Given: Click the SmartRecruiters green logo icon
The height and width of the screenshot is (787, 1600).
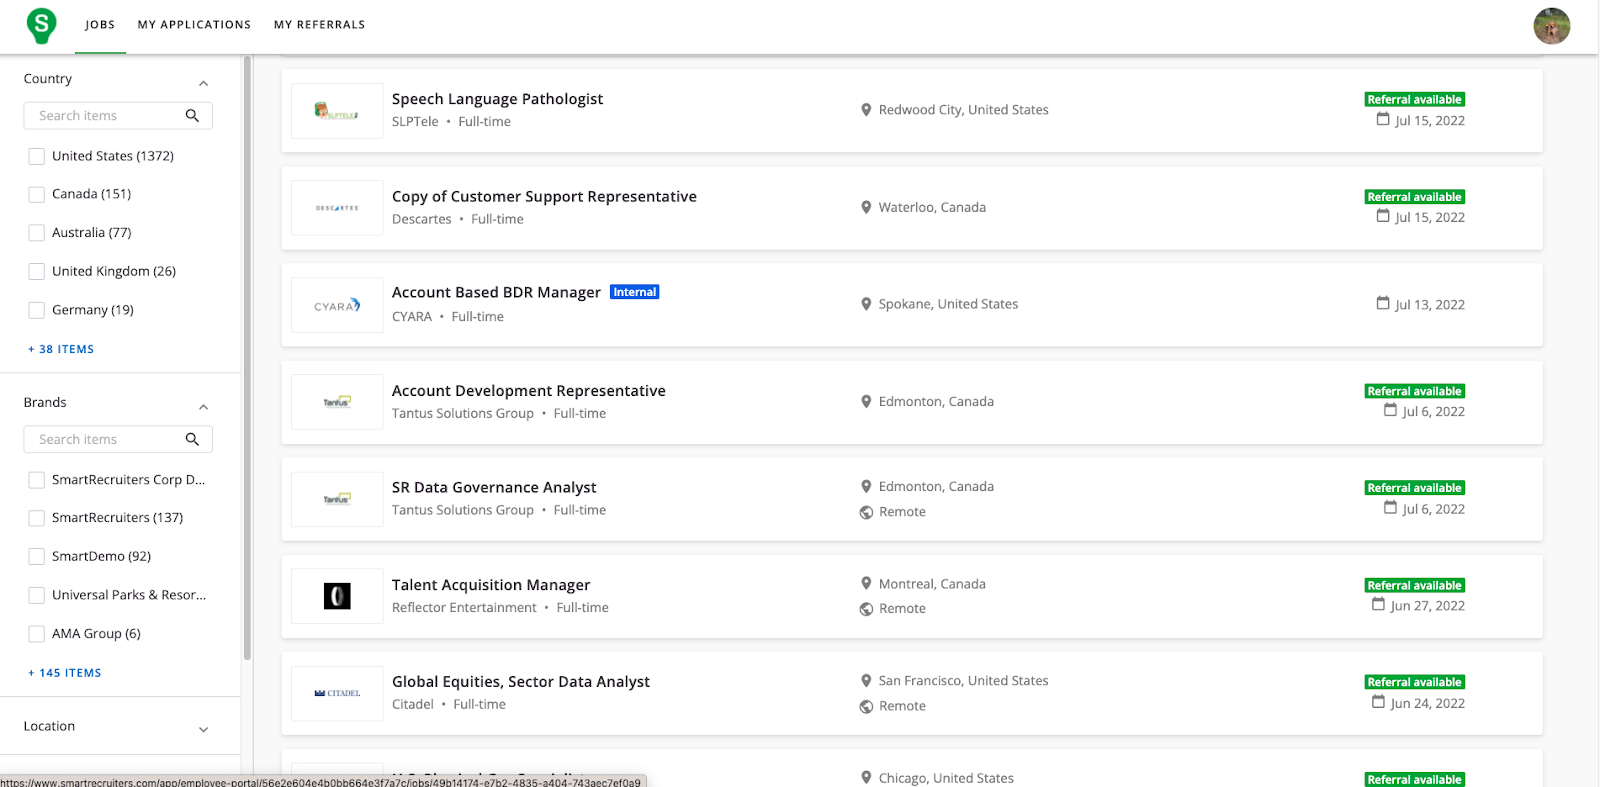Looking at the screenshot, I should [41, 25].
